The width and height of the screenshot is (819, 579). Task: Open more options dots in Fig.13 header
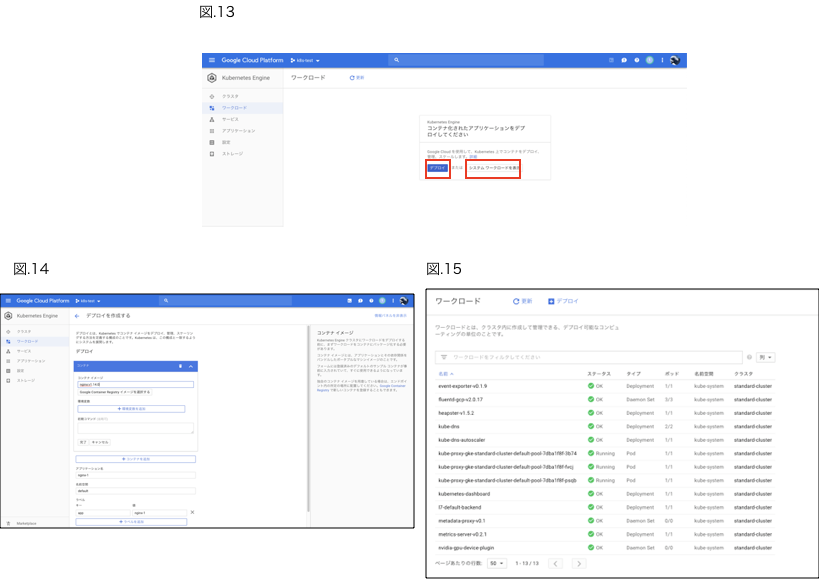point(662,60)
